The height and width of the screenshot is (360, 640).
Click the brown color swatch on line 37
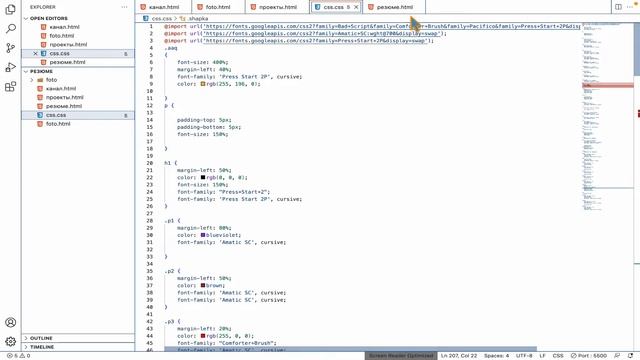point(203,285)
